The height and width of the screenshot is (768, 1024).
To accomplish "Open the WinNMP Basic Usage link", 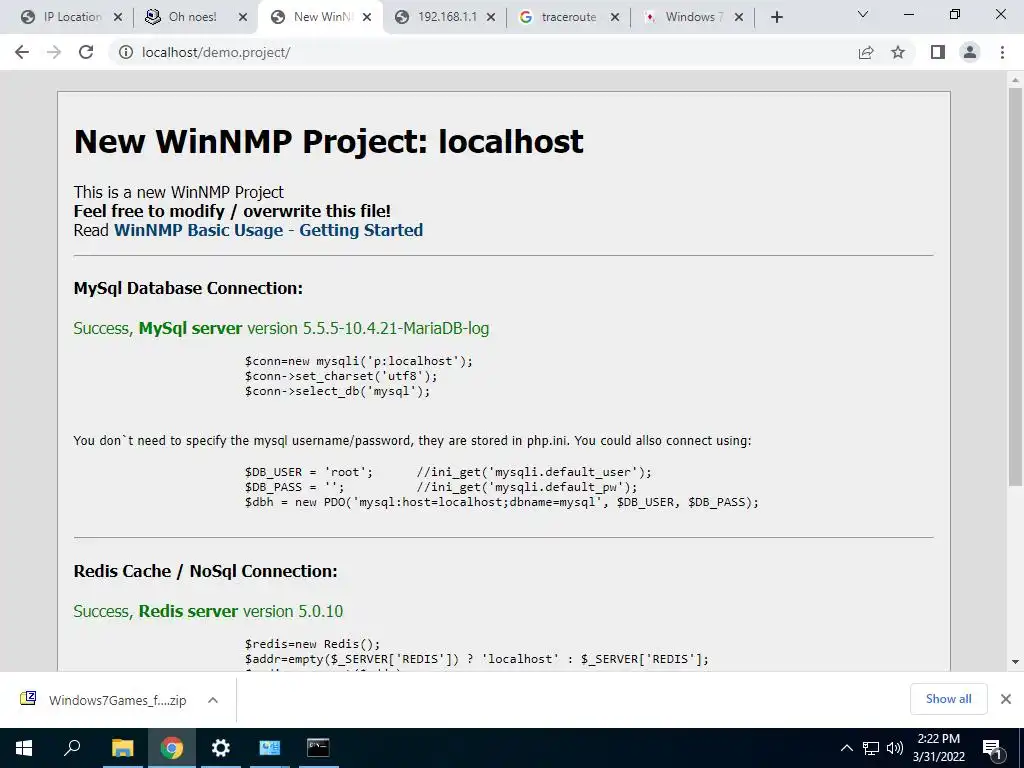I will (x=199, y=231).
